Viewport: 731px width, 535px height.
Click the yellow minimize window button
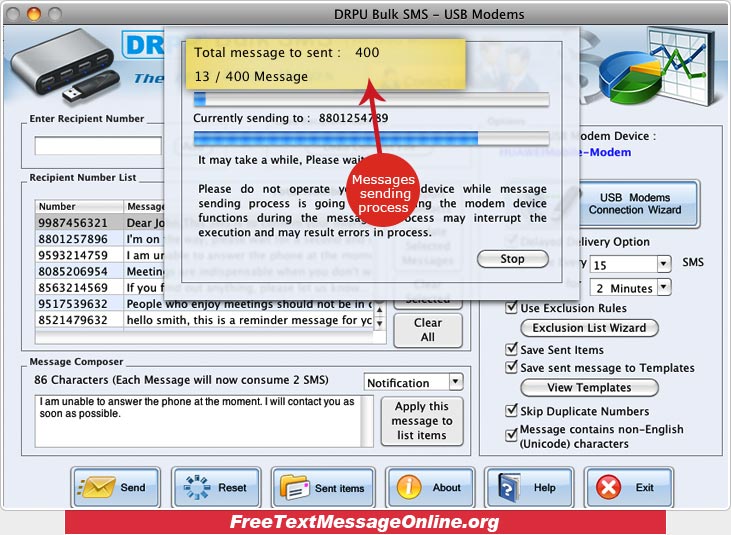point(34,14)
